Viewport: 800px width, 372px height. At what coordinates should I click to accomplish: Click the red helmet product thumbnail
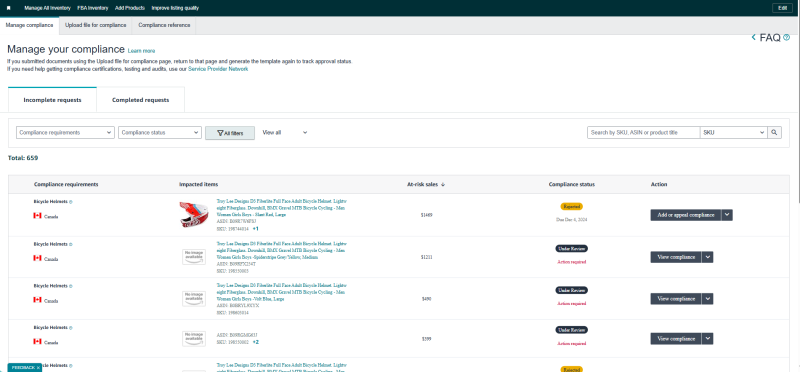pyautogui.click(x=193, y=215)
